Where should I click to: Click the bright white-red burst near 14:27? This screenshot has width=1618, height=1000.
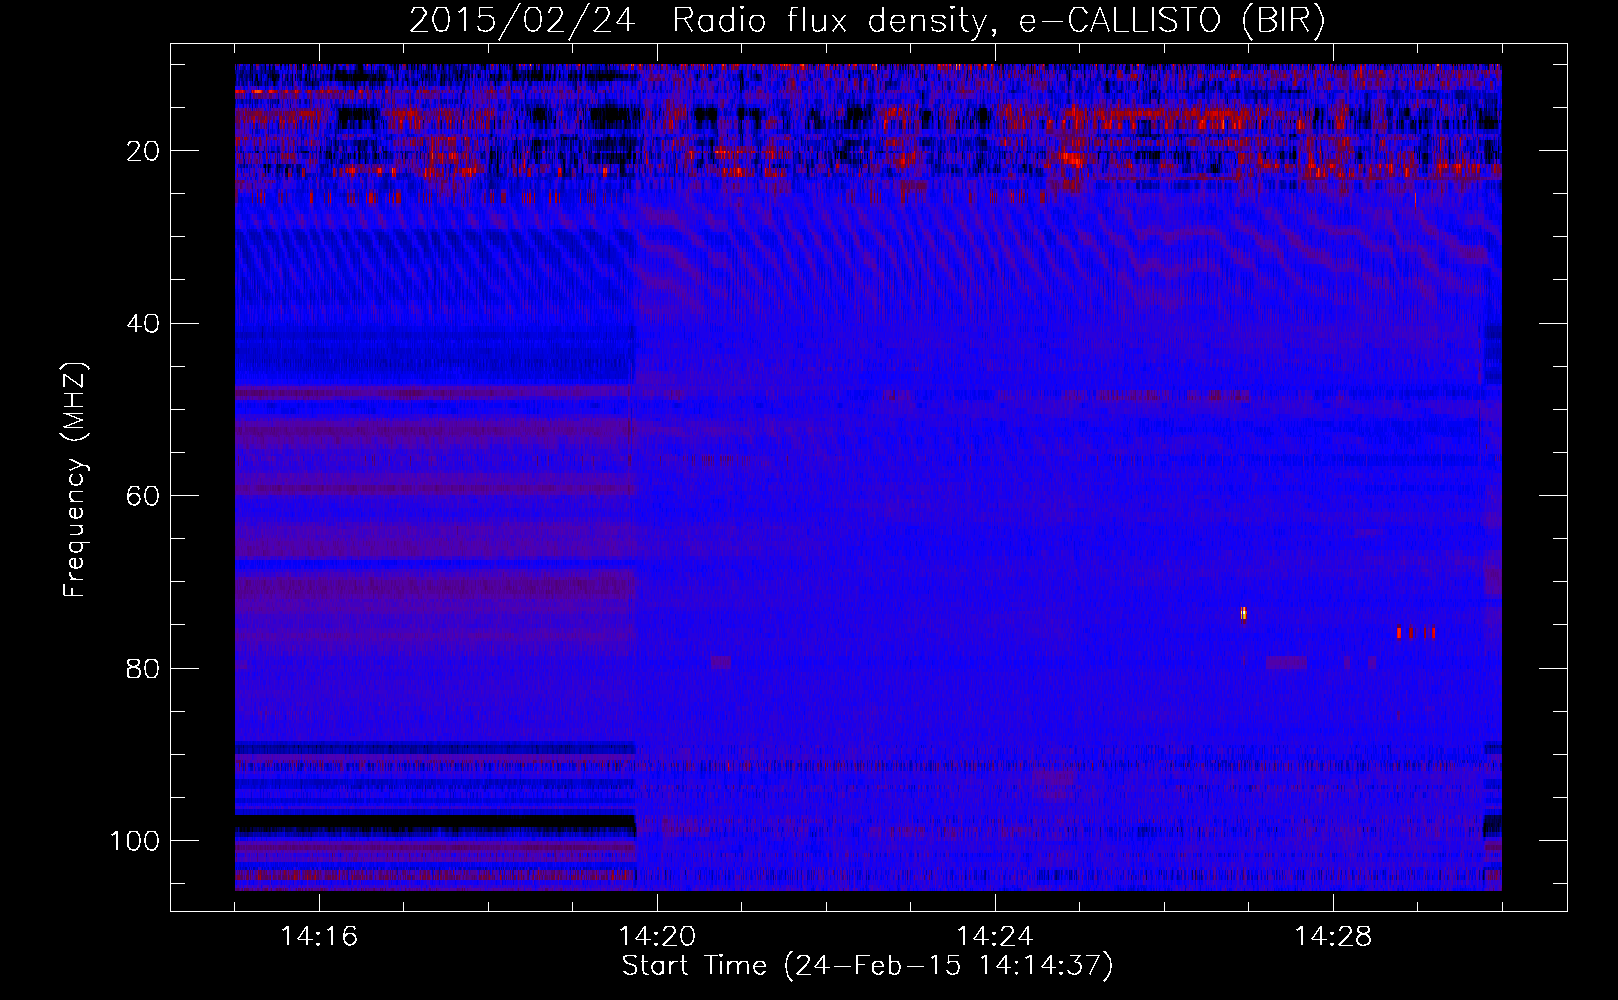pyautogui.click(x=1244, y=613)
